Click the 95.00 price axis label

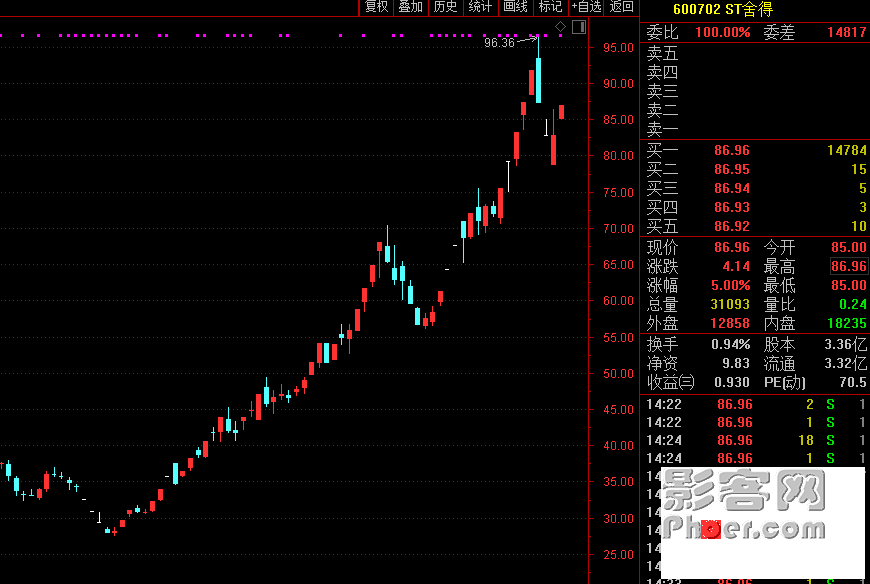619,48
